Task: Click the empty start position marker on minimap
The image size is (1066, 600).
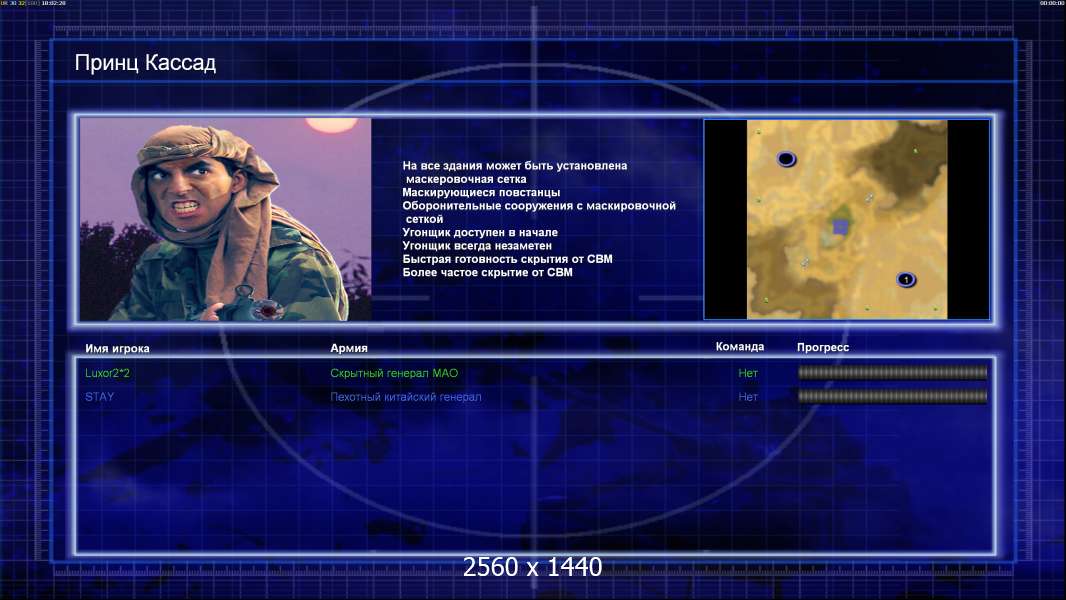Action: click(x=786, y=159)
